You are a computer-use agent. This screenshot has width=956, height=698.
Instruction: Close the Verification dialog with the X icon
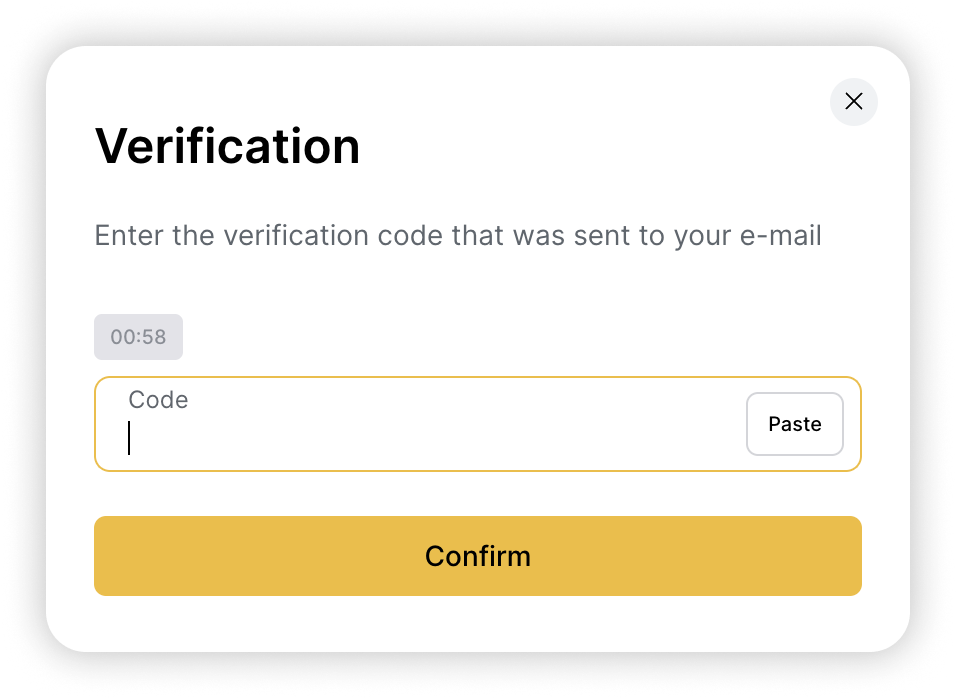[x=853, y=101]
